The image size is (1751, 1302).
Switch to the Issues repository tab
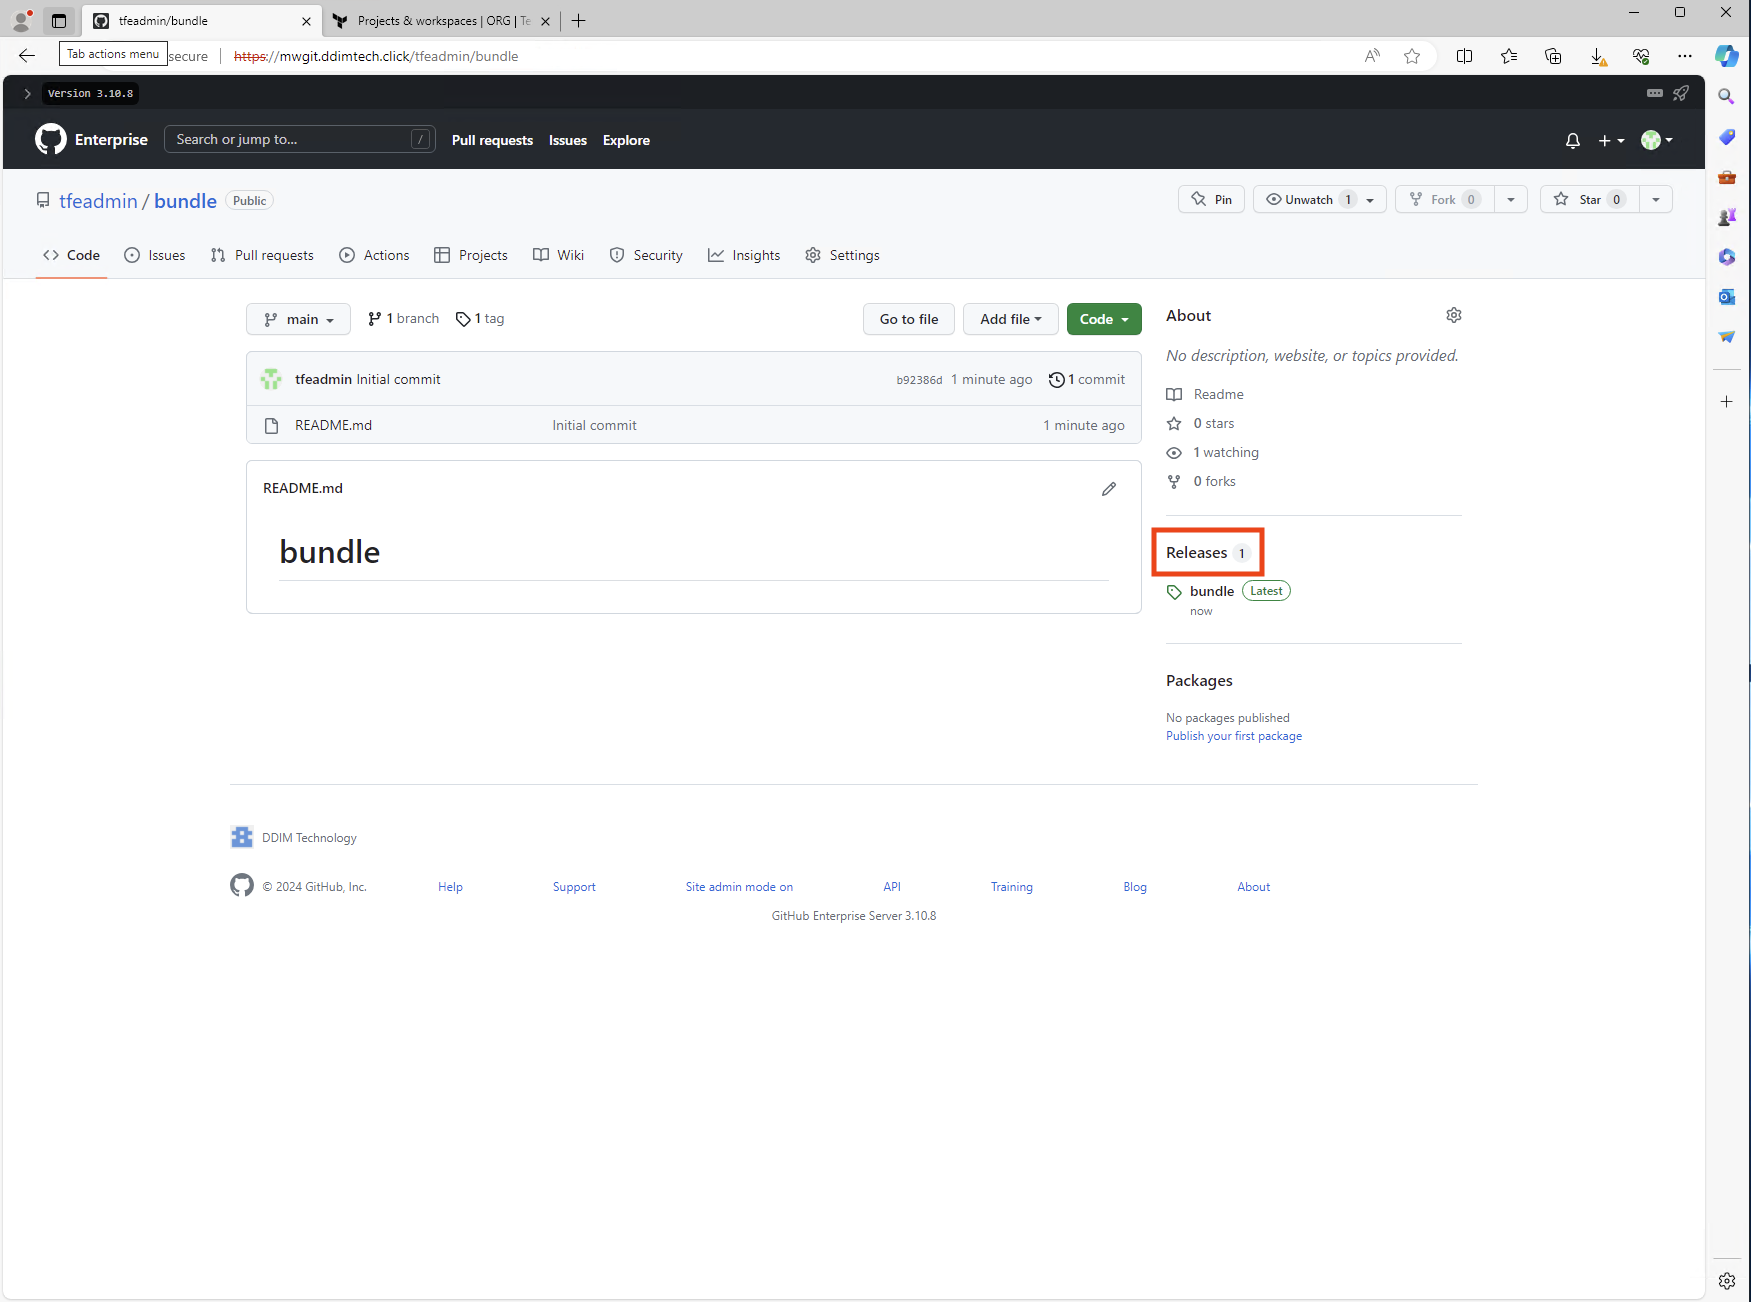(155, 255)
